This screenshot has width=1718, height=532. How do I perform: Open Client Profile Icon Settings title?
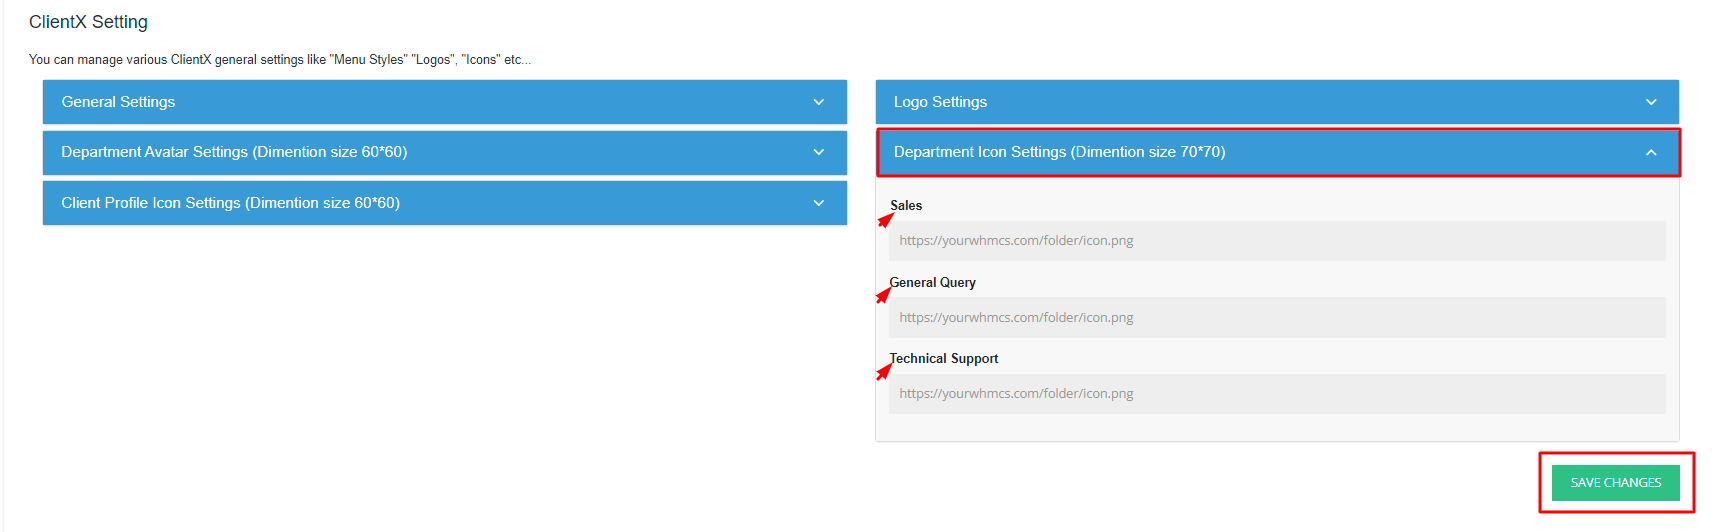tap(230, 203)
